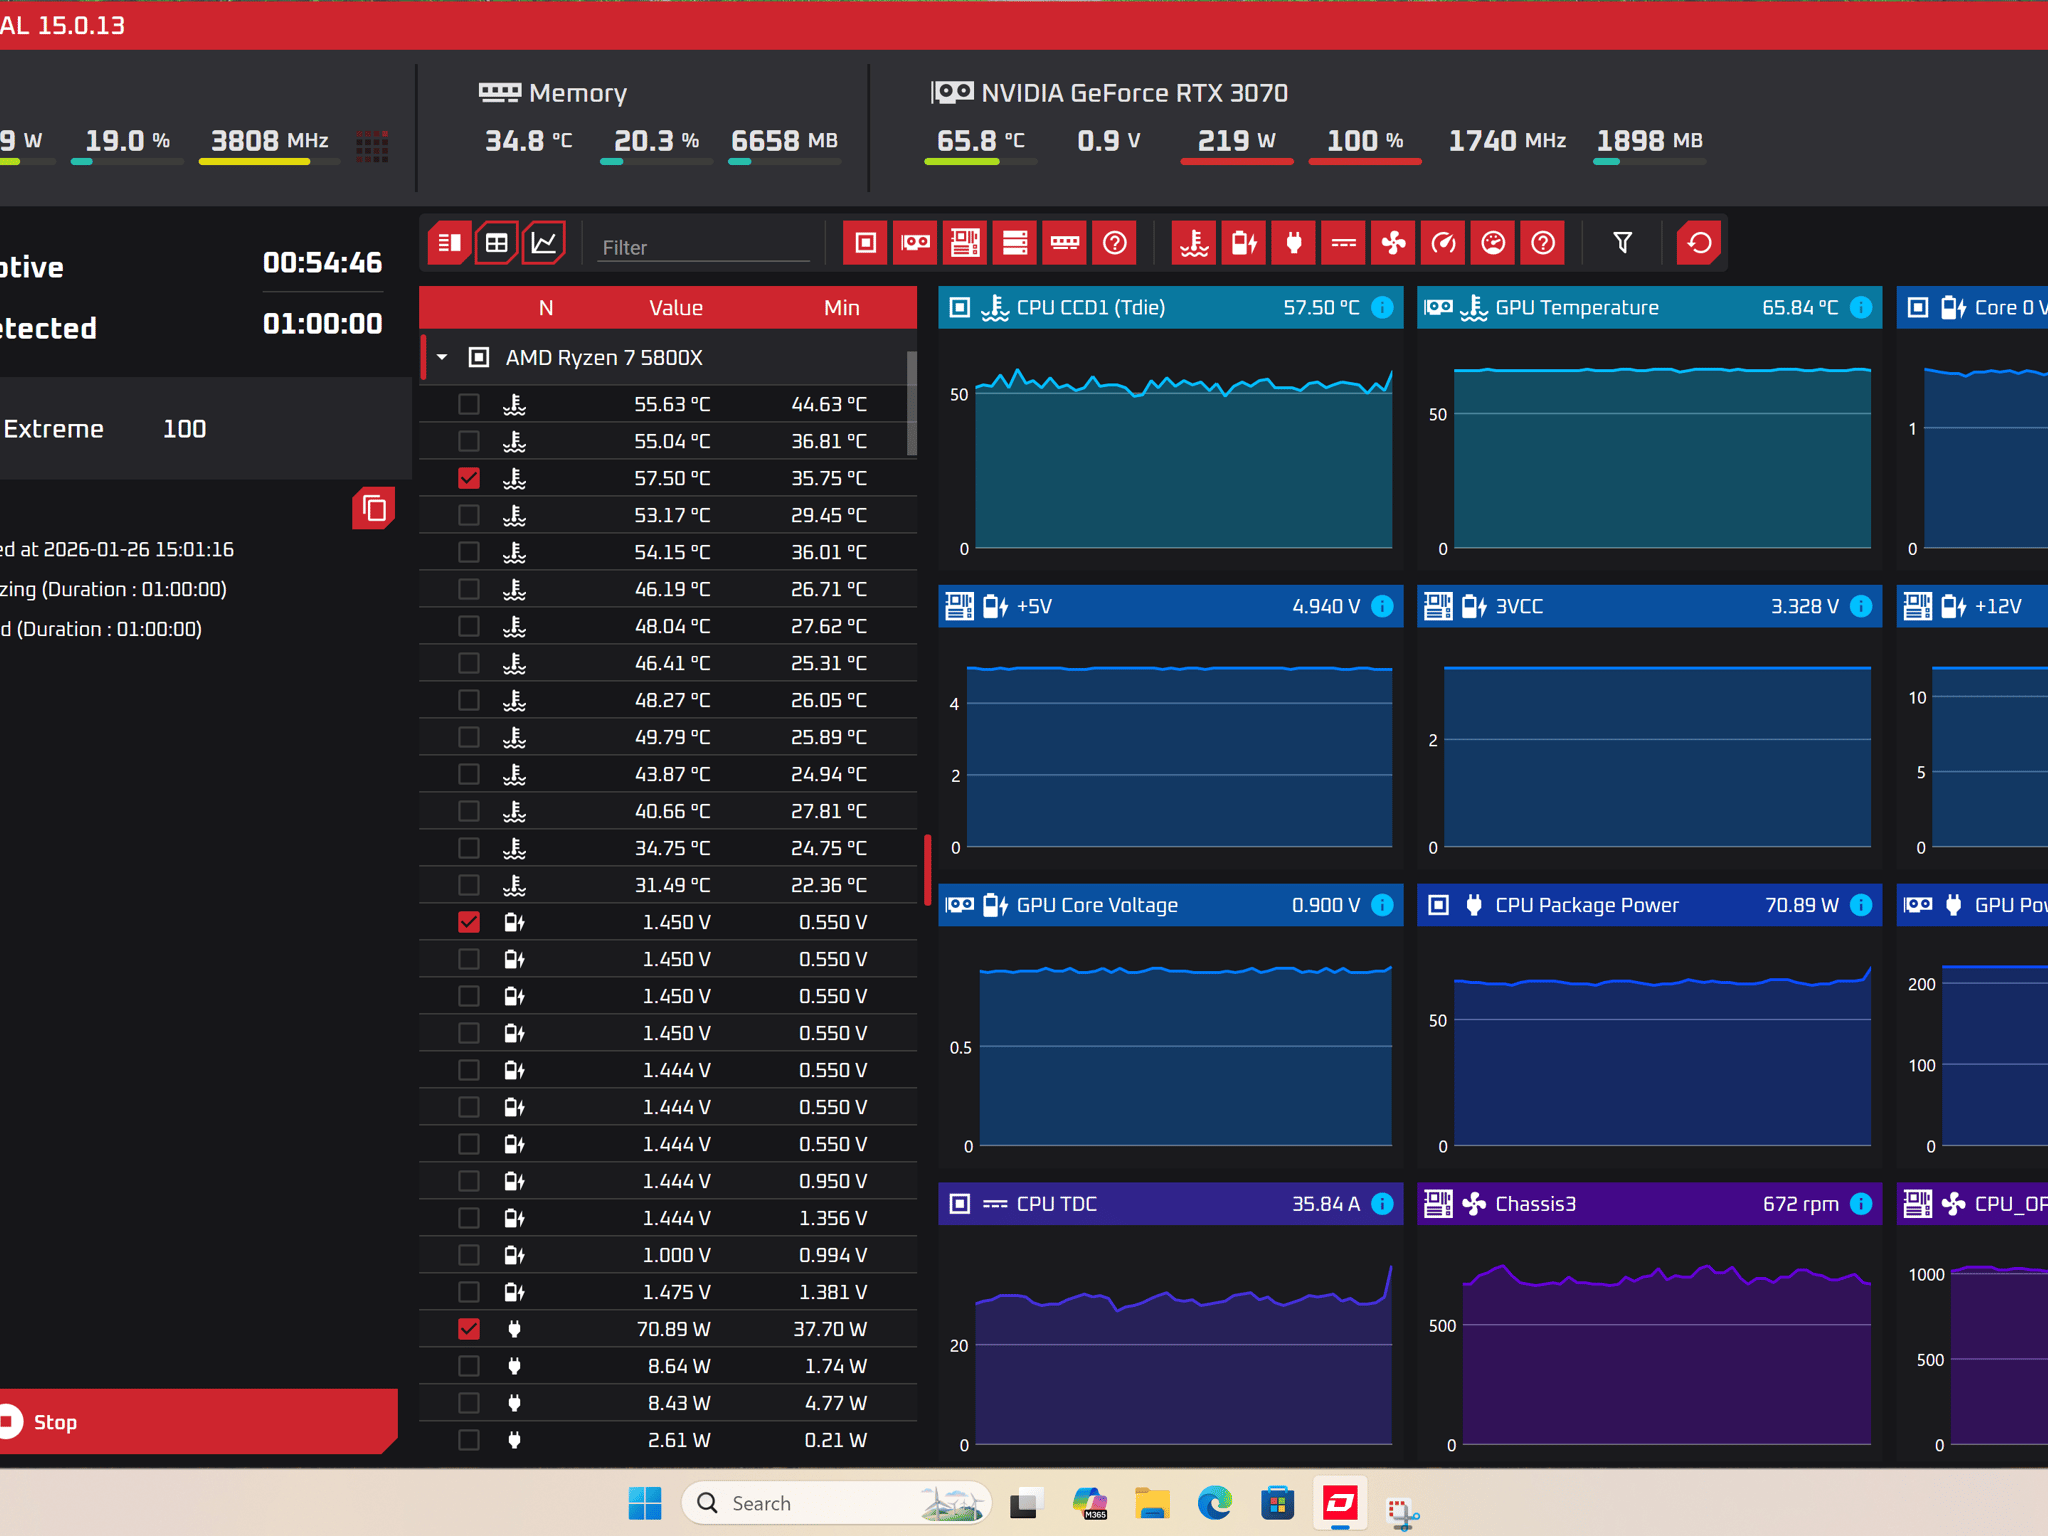The width and height of the screenshot is (2048, 1536).
Task: Toggle the plug power sensor filter
Action: click(1294, 243)
